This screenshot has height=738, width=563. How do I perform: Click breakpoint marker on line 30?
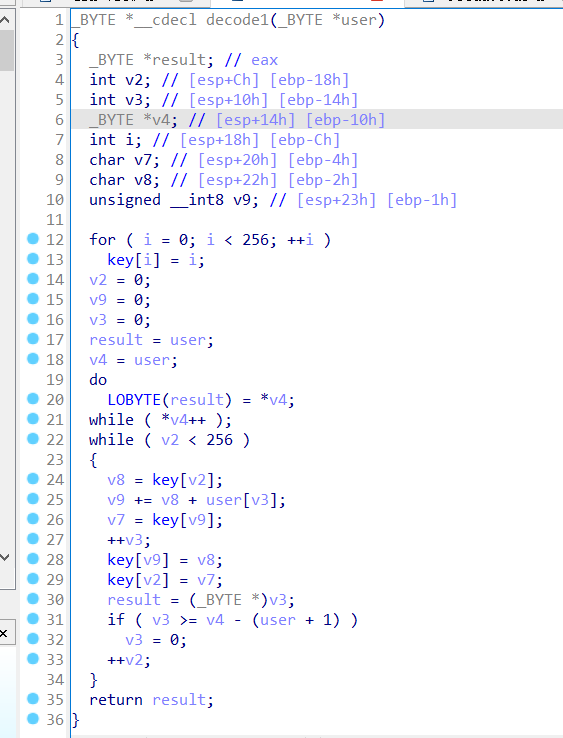[x=33, y=599]
